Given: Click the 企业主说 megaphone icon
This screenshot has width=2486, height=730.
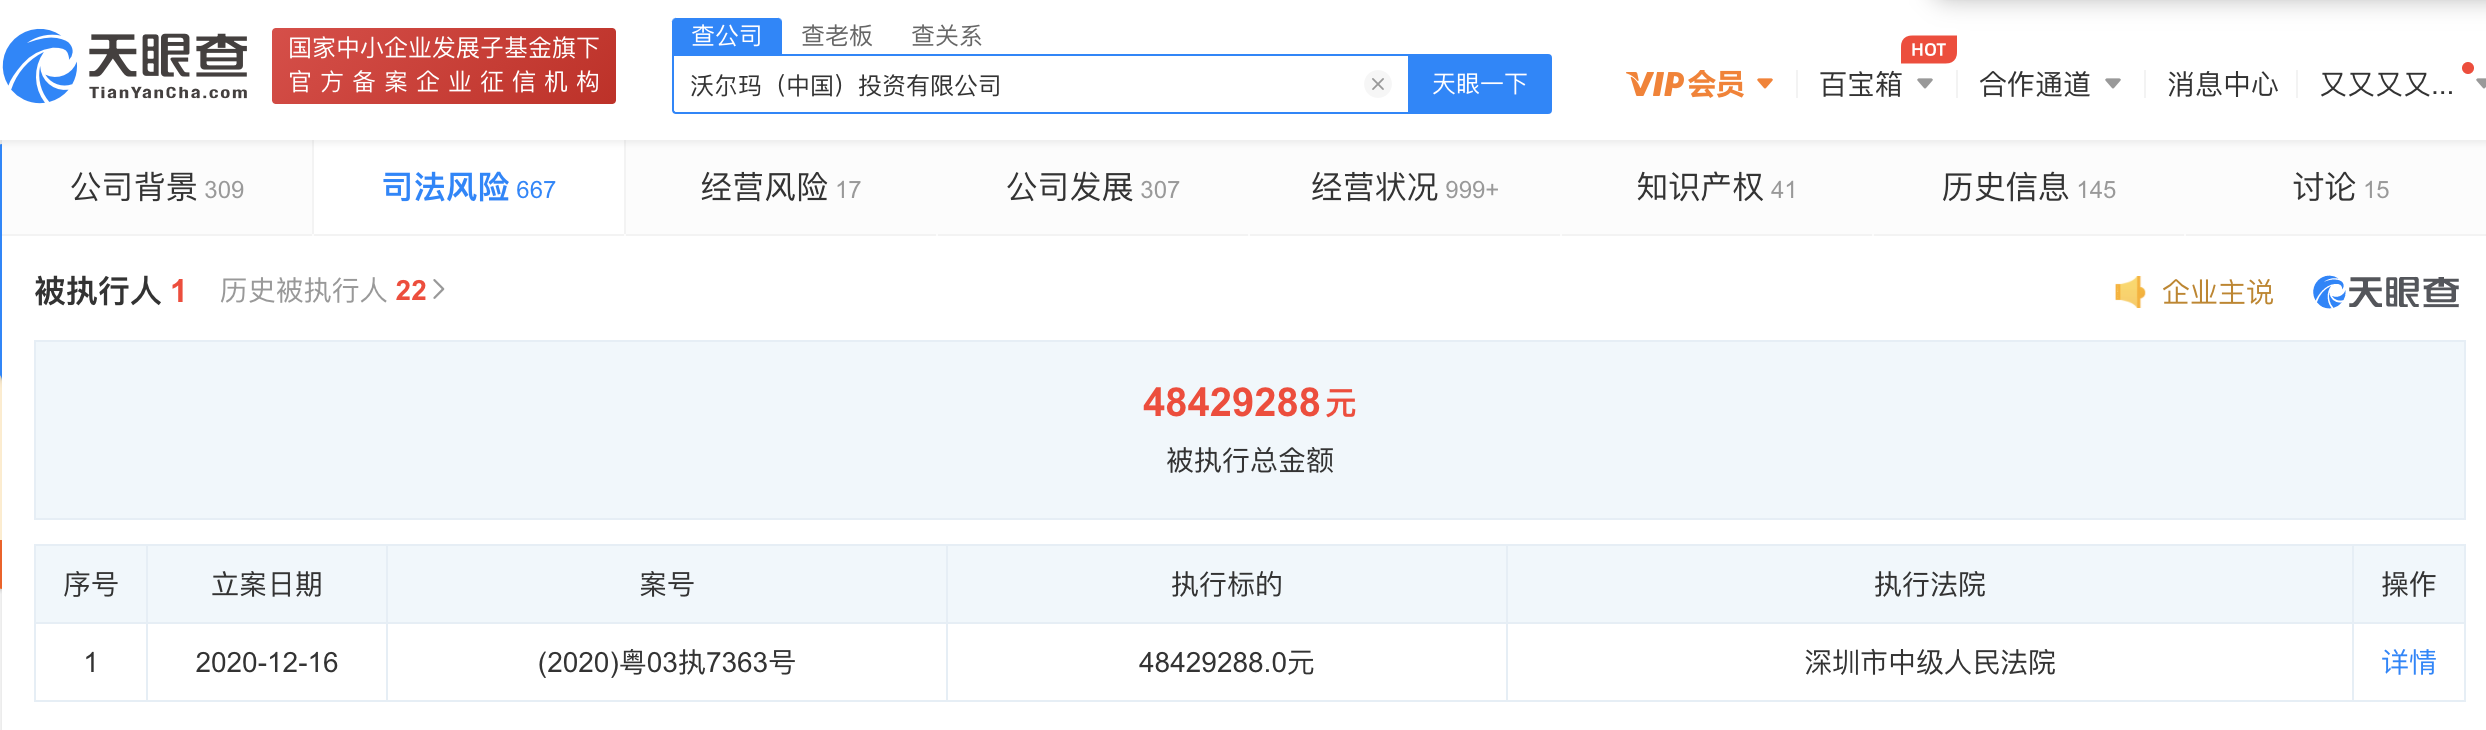Looking at the screenshot, I should pos(2129,292).
